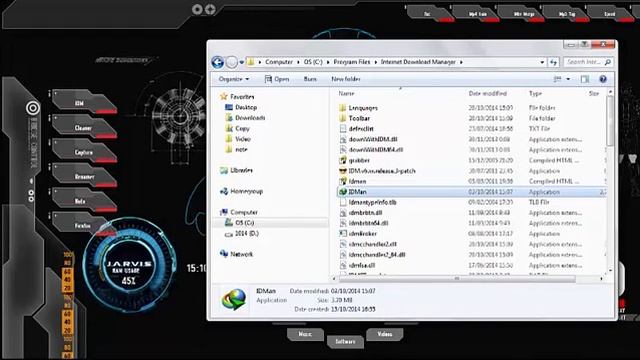Select the idmcchandler2.dll file row
This screenshot has width=640, height=360.
click(x=471, y=244)
